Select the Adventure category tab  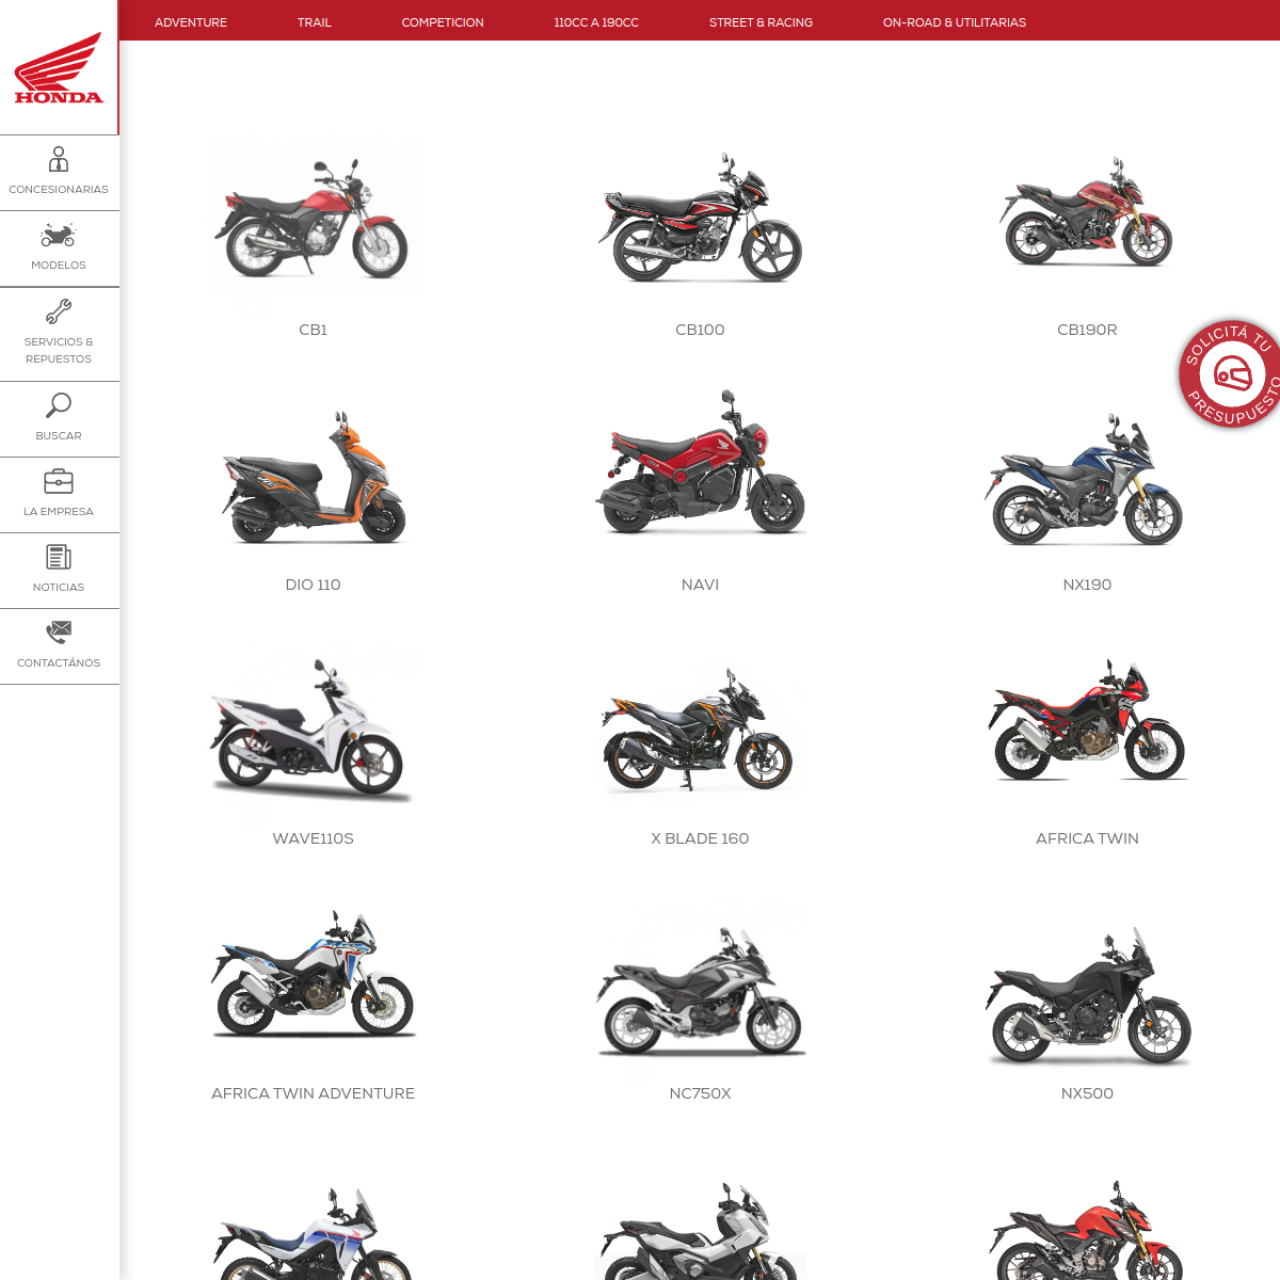pyautogui.click(x=191, y=22)
